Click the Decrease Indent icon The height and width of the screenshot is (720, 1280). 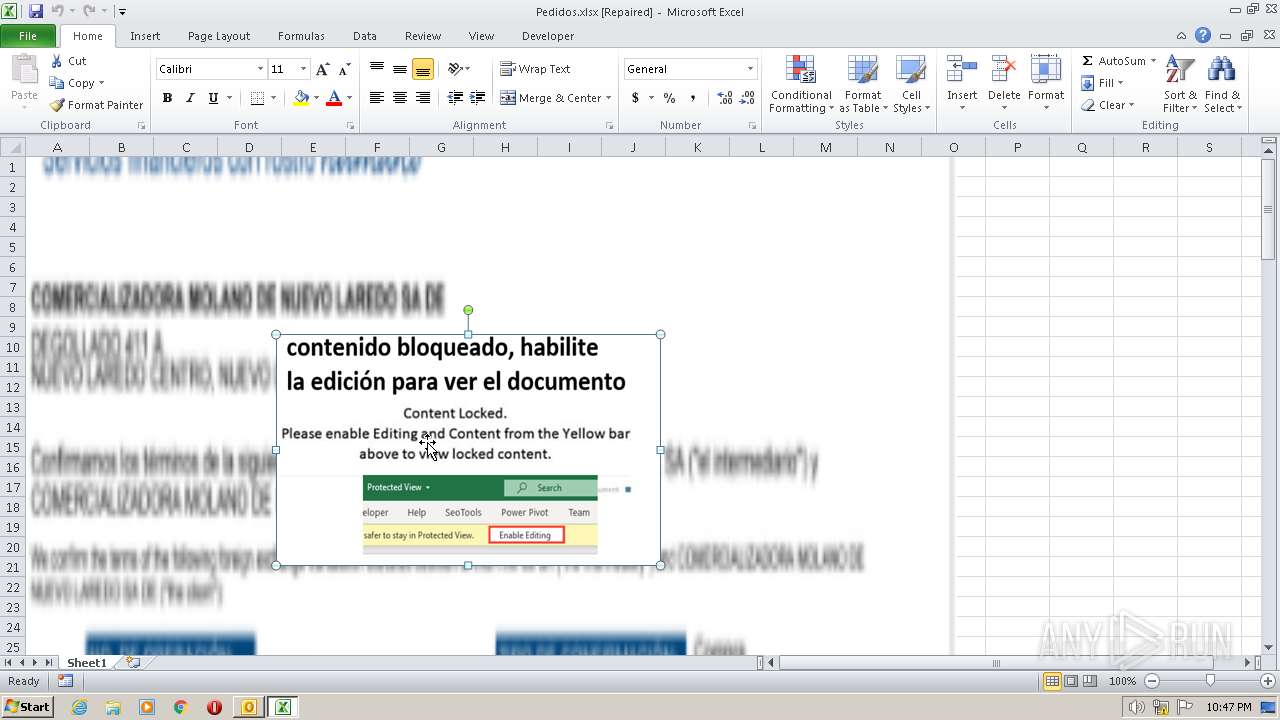point(455,98)
